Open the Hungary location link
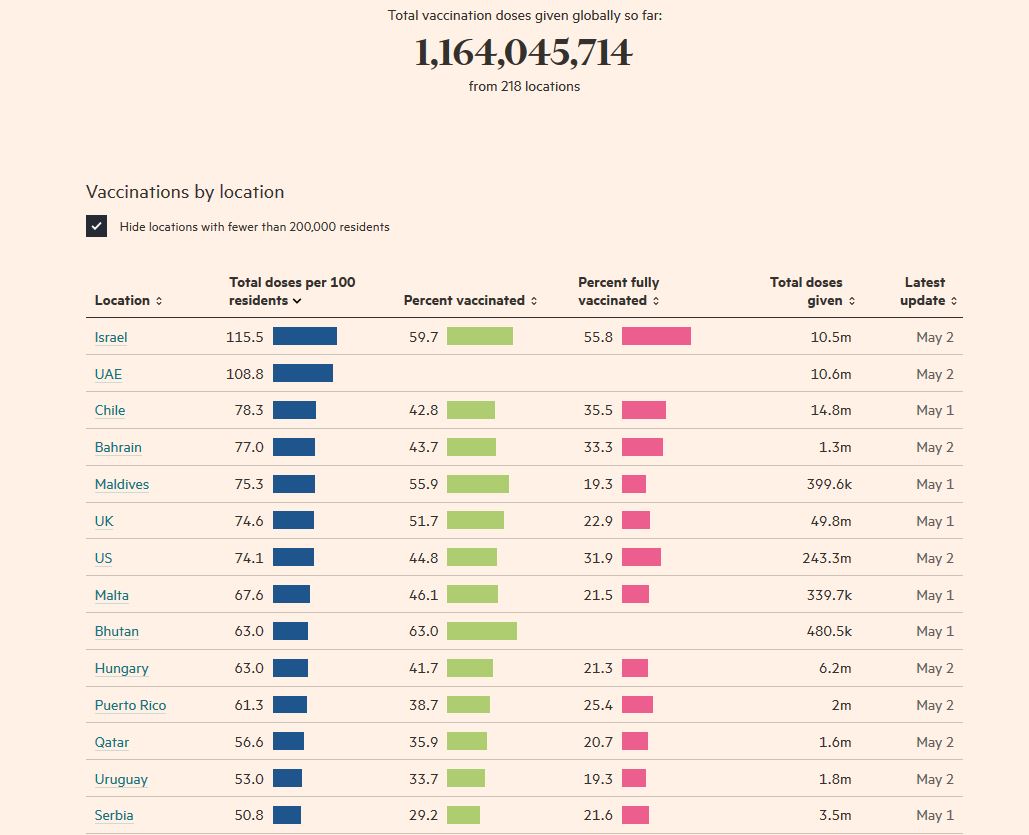Screen dimensions: 1029x835 click(x=121, y=668)
